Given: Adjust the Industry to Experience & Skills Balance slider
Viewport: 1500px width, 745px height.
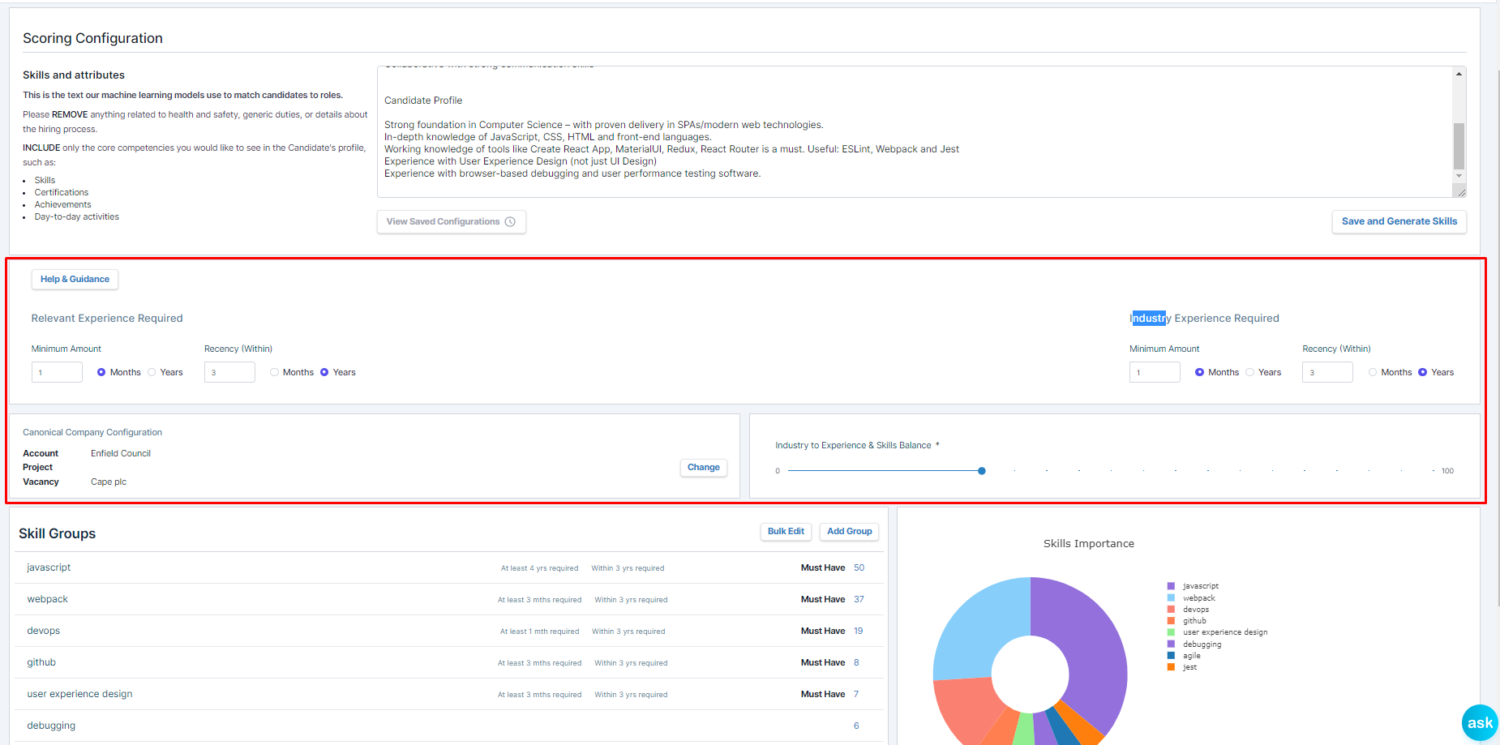Looking at the screenshot, I should point(981,470).
